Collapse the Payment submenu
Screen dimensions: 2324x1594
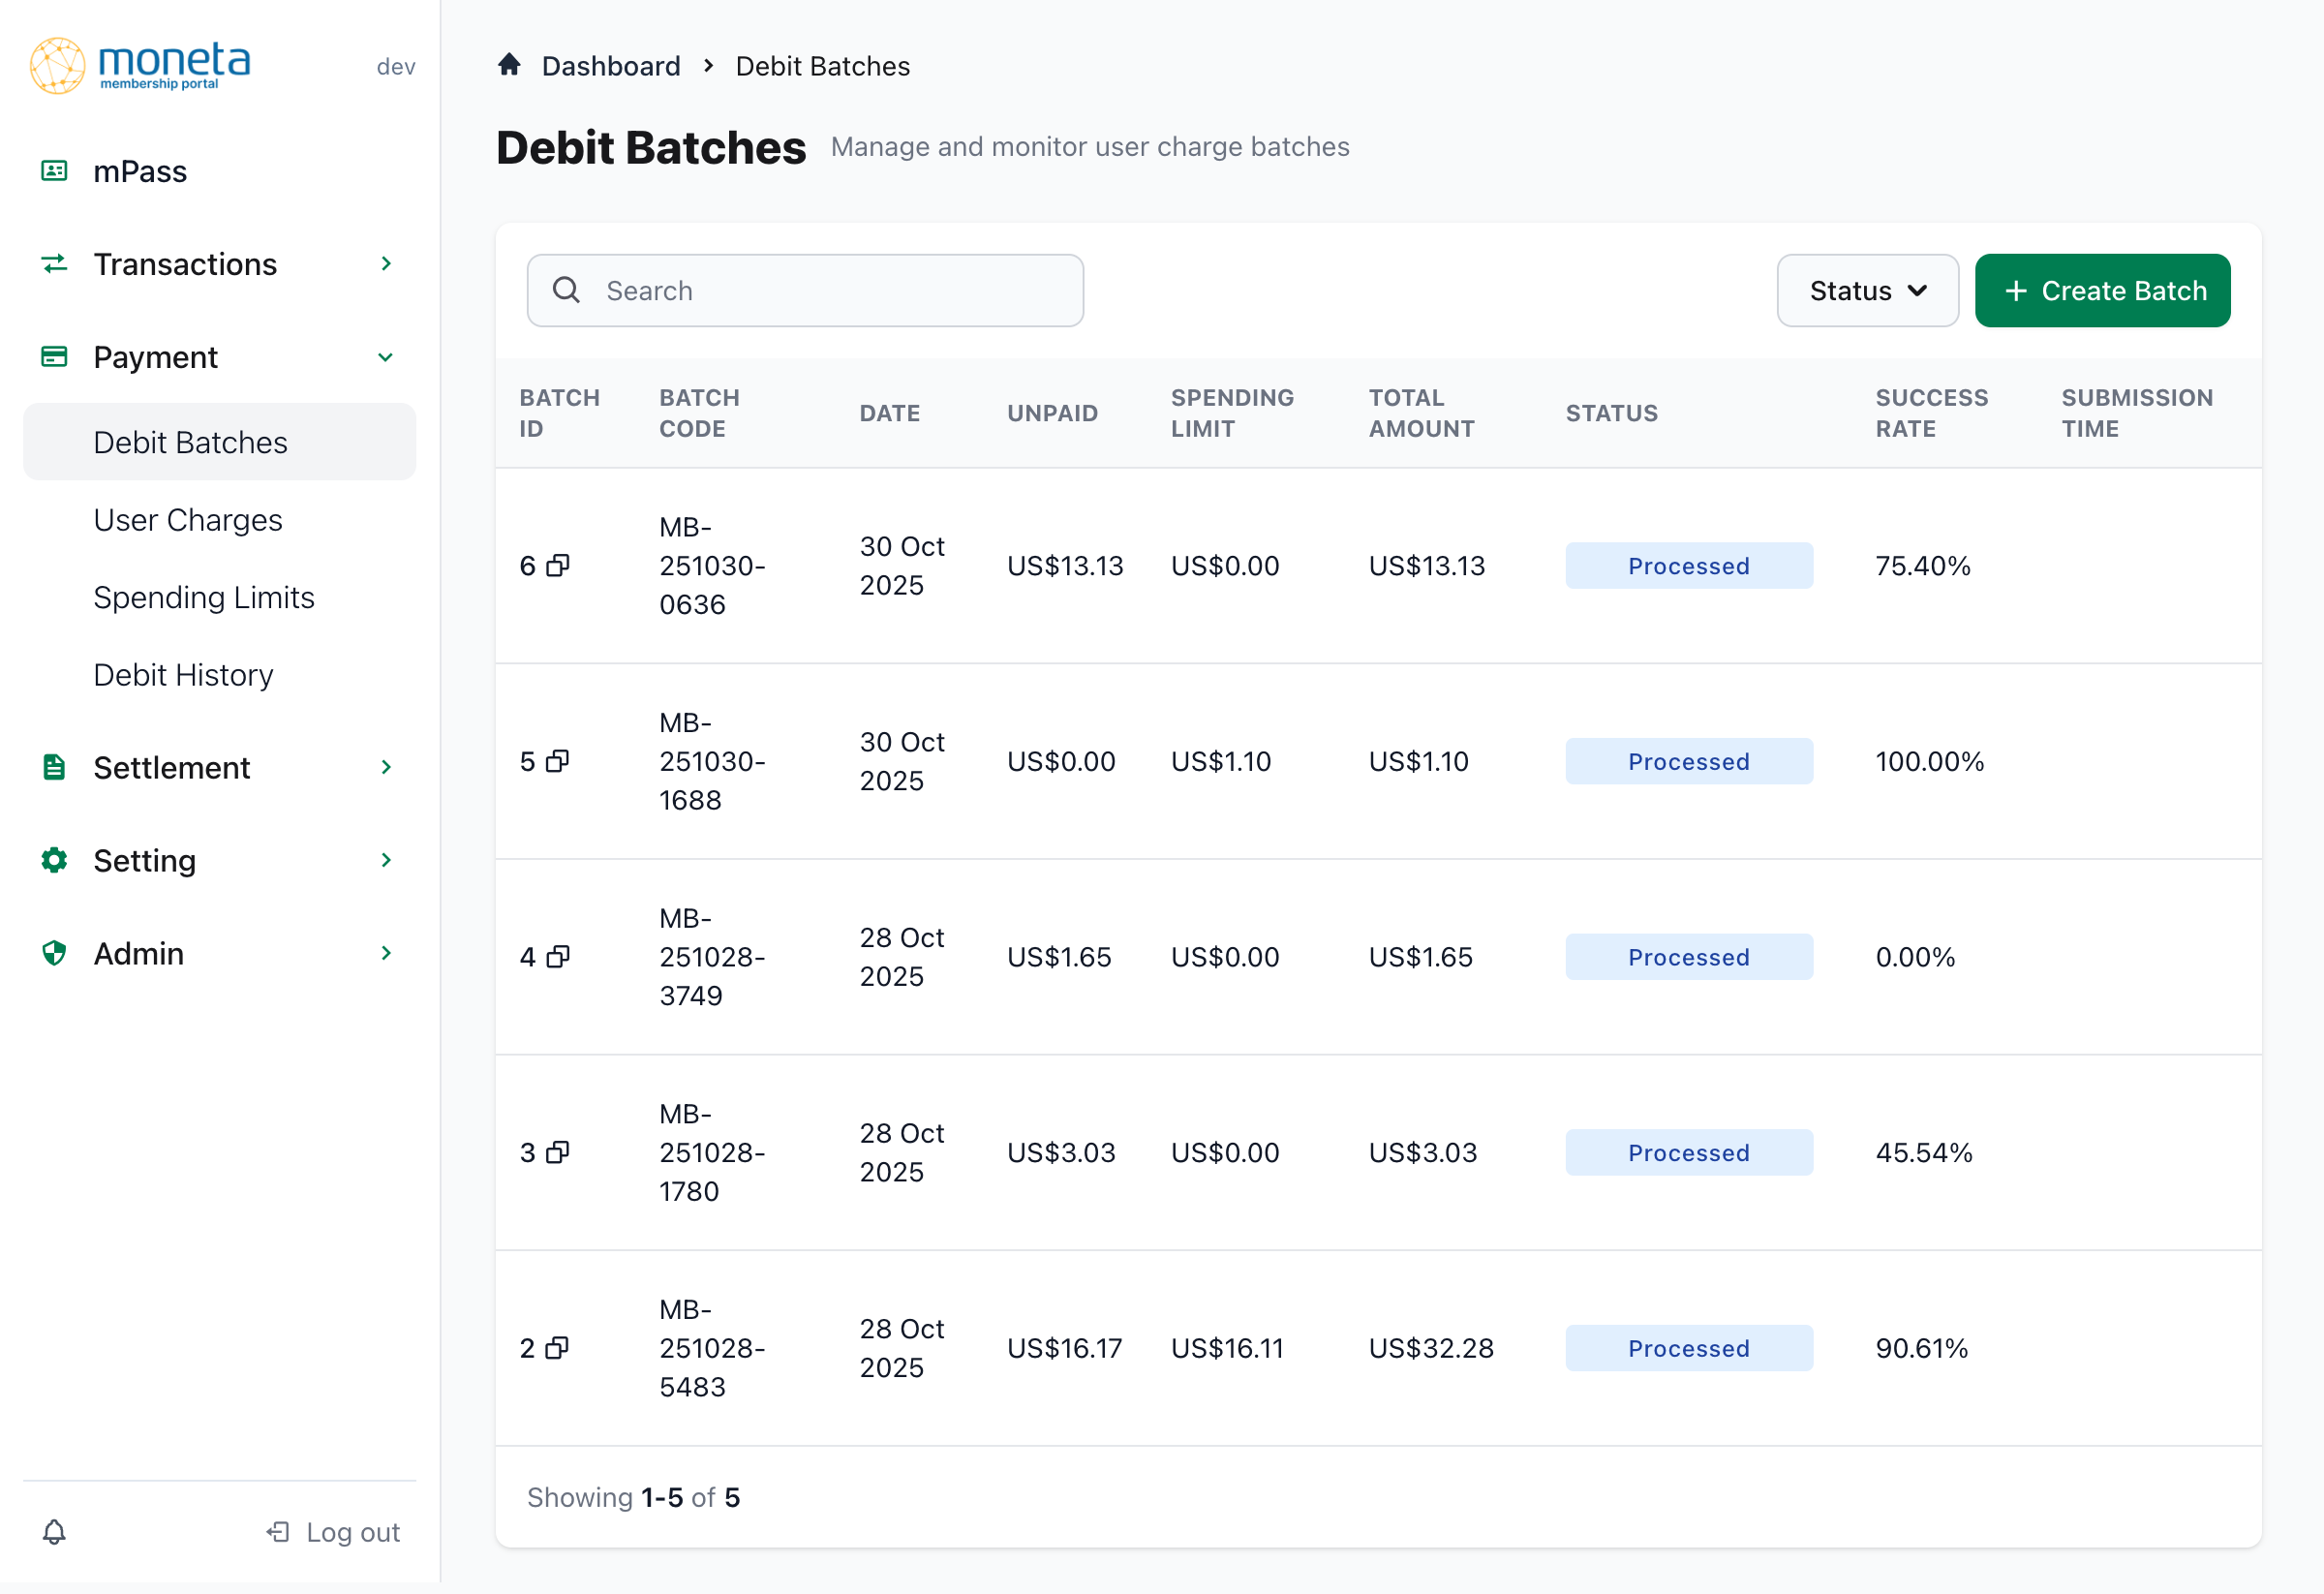pyautogui.click(x=386, y=357)
